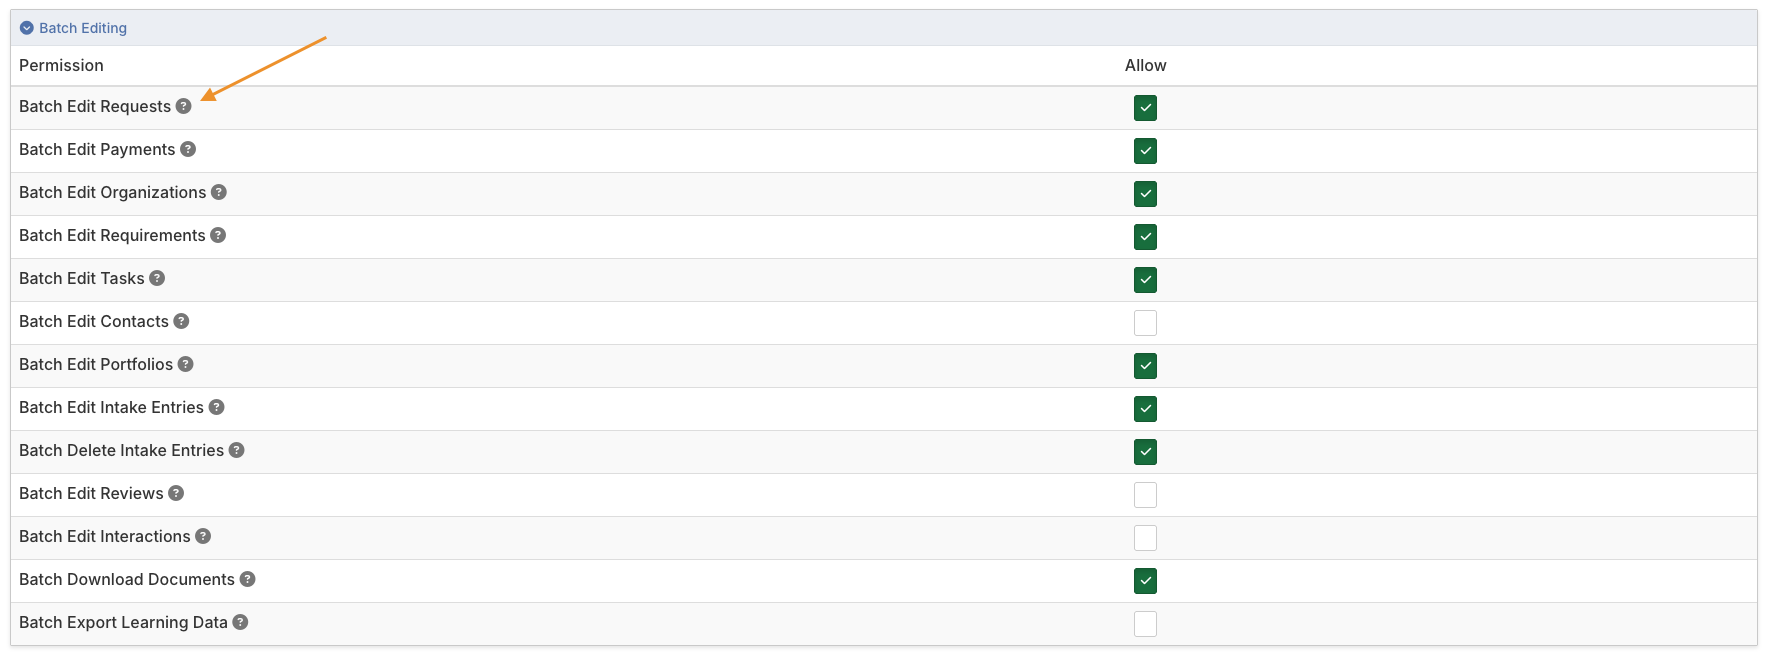Click the Batch Edit Contacts label

[x=94, y=321]
